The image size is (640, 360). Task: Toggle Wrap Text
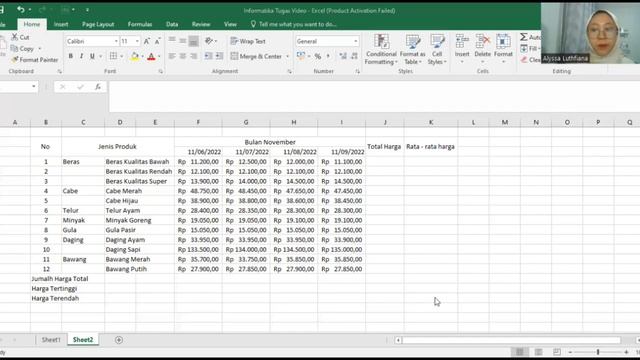pos(248,41)
